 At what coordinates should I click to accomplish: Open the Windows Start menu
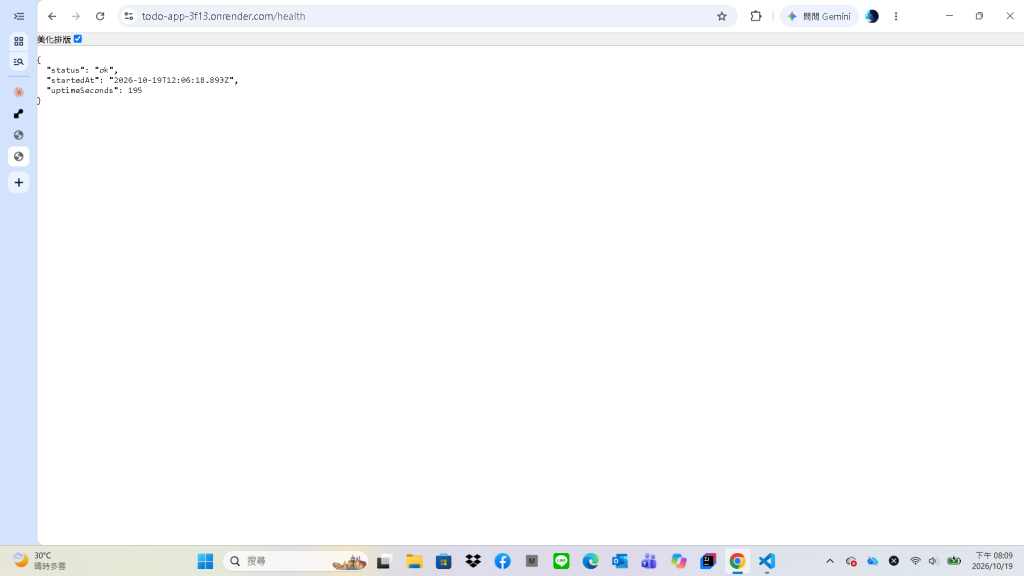click(205, 561)
